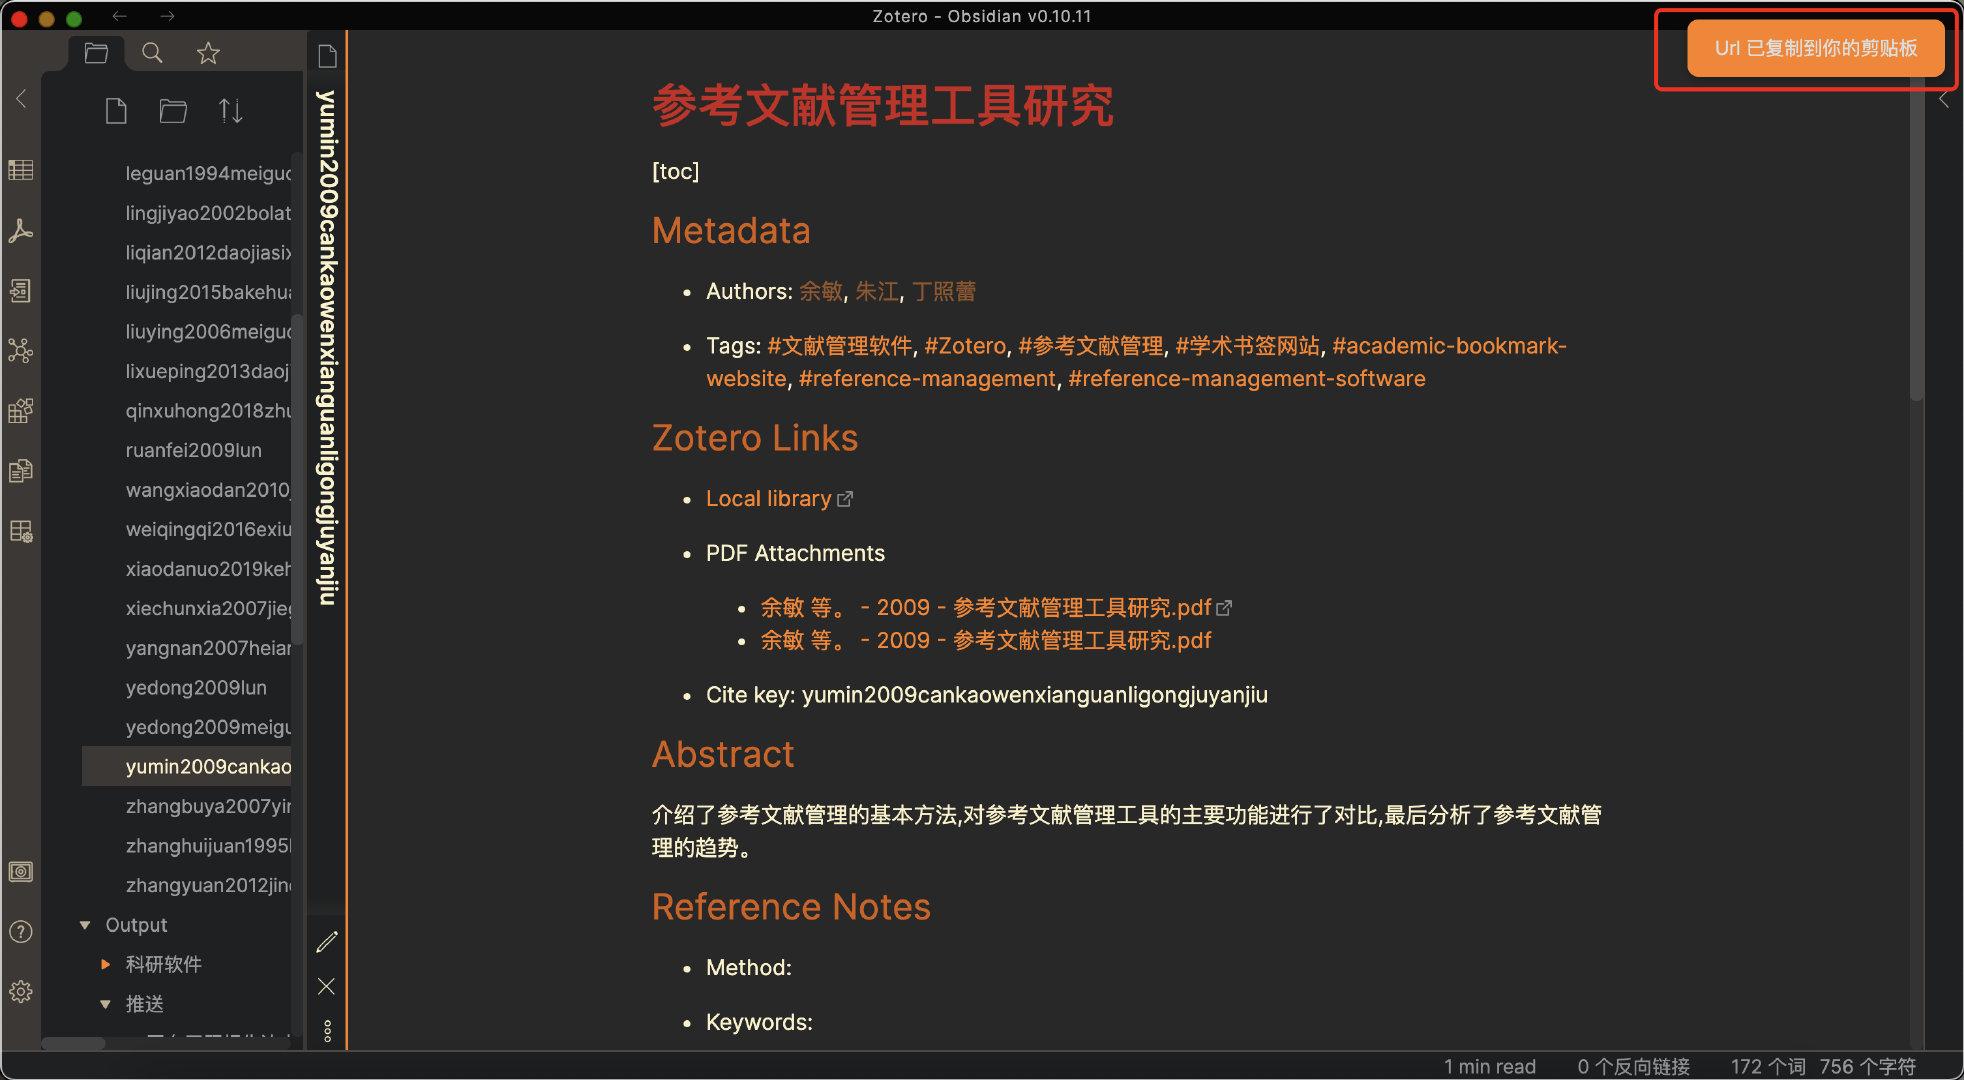Open more options for the note

(x=327, y=1030)
